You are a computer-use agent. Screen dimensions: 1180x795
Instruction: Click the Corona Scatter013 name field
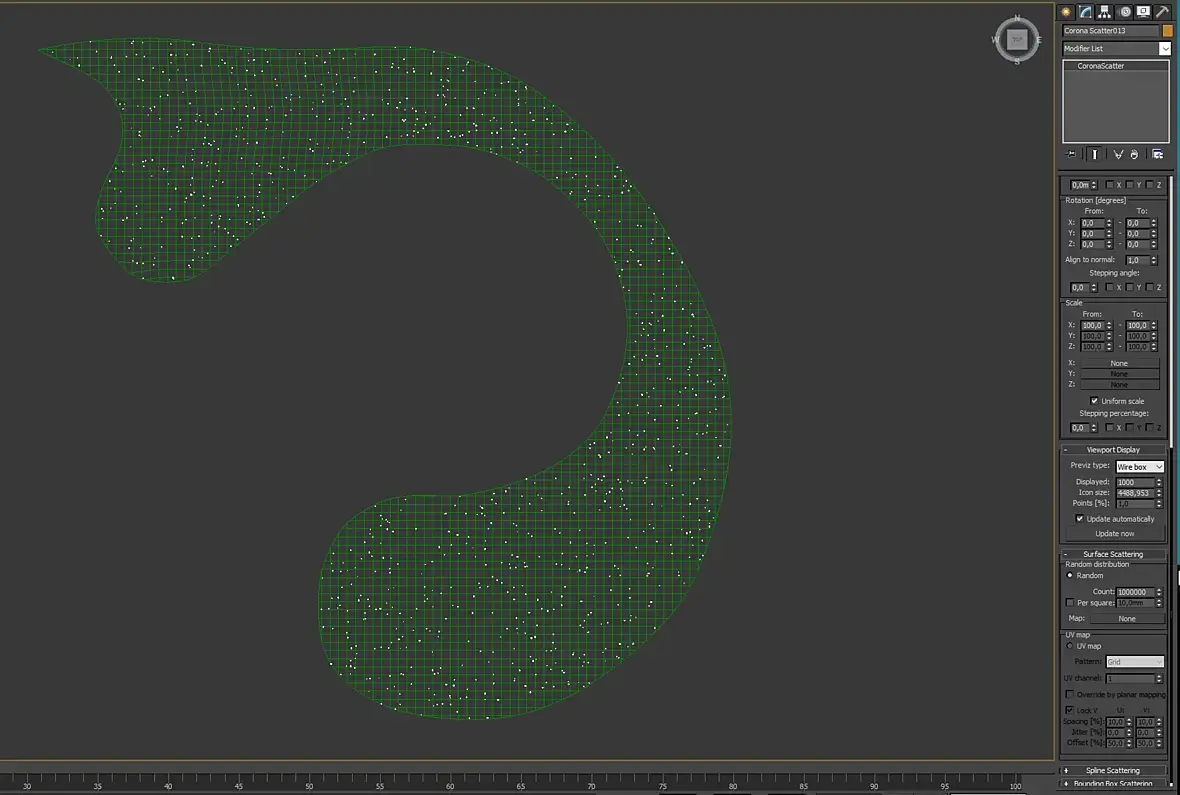[x=1110, y=31]
